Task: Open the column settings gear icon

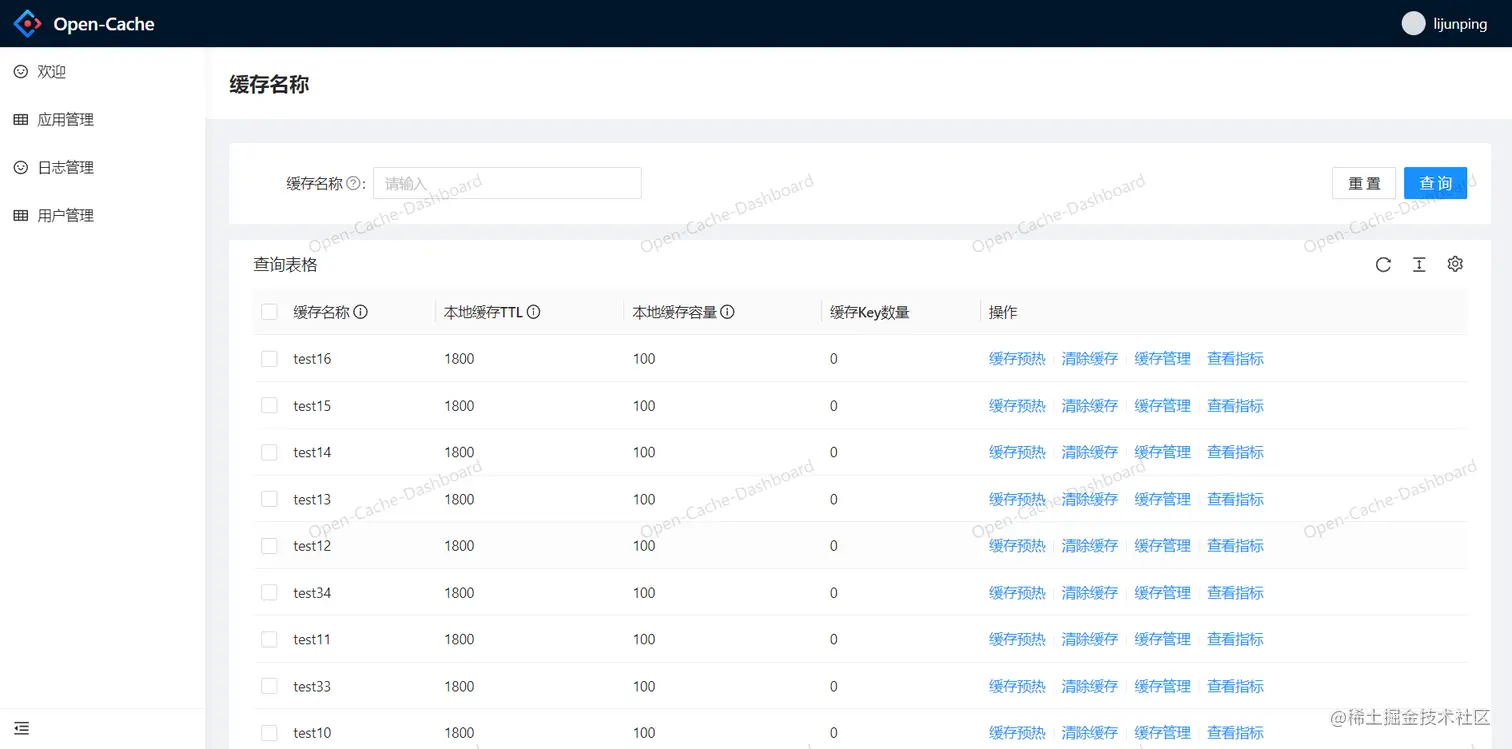Action: tap(1455, 265)
